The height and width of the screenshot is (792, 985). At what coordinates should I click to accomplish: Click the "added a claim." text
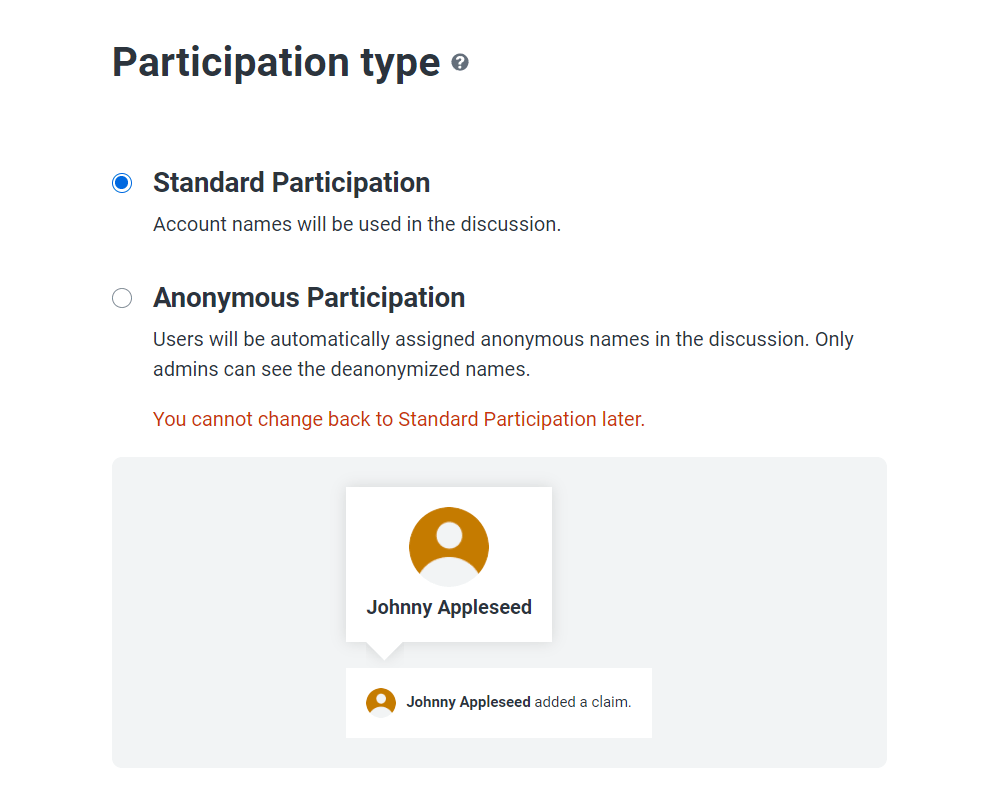point(583,702)
